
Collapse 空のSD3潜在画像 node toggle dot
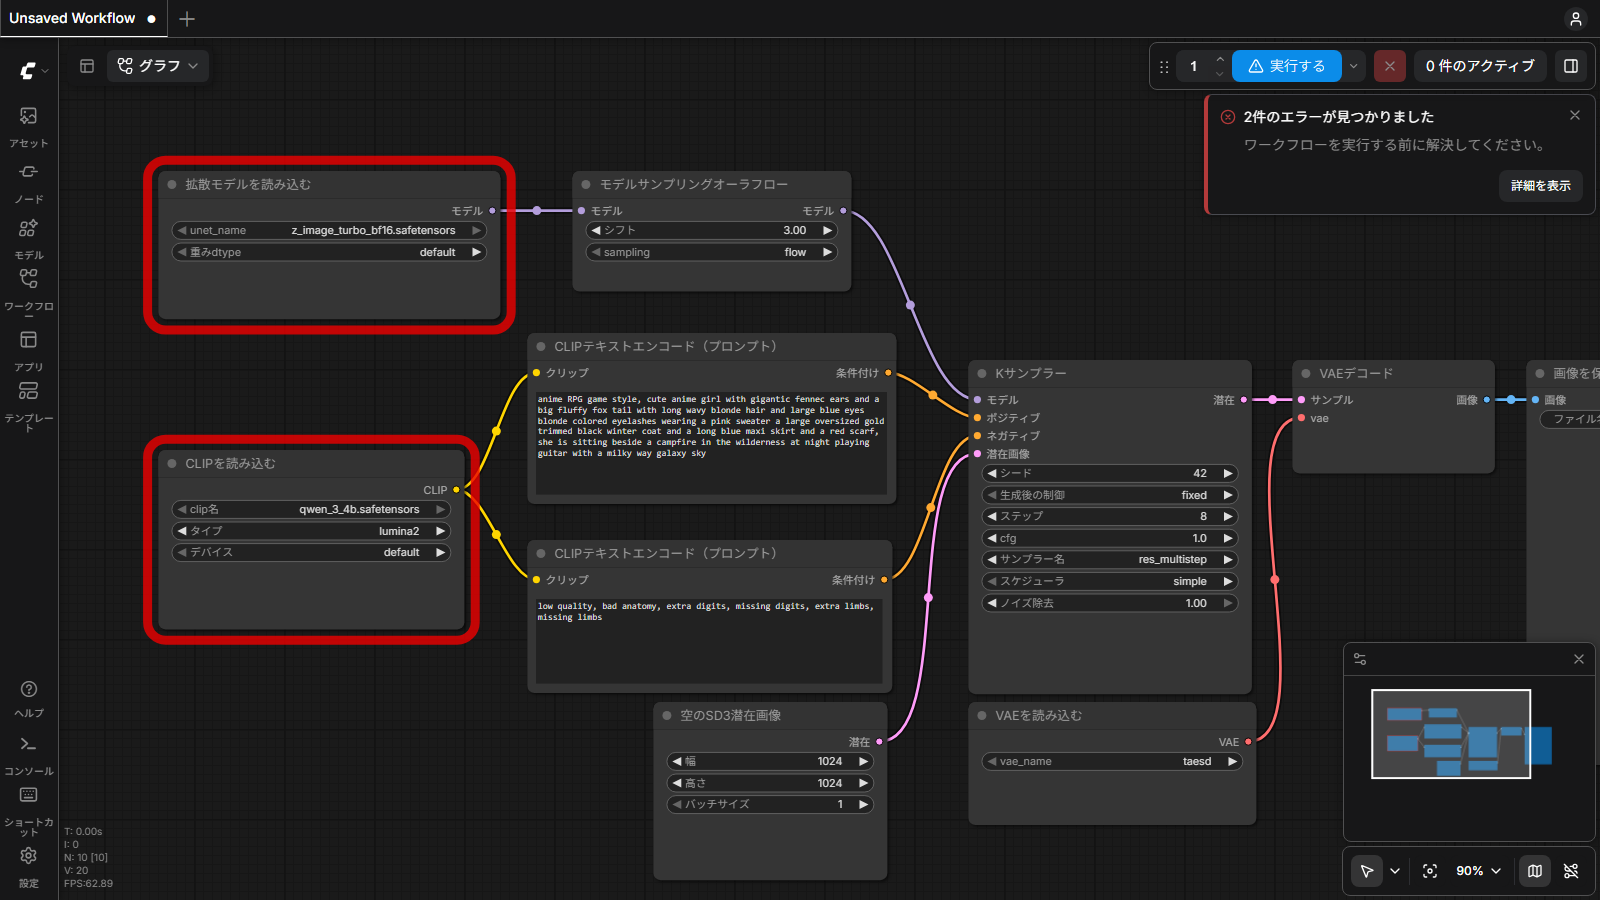click(667, 715)
